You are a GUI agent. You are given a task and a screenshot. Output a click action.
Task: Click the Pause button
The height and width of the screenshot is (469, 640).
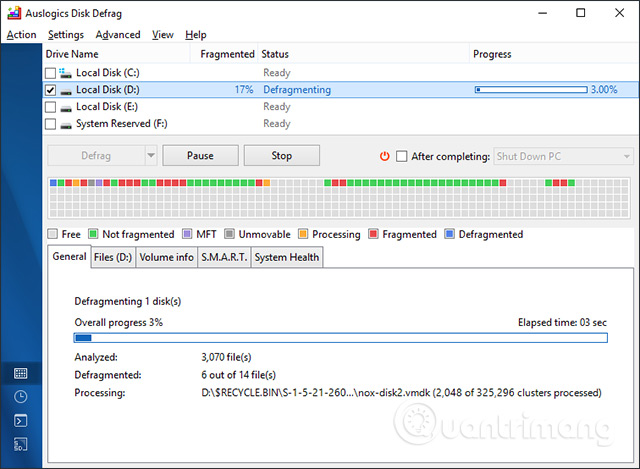point(200,156)
